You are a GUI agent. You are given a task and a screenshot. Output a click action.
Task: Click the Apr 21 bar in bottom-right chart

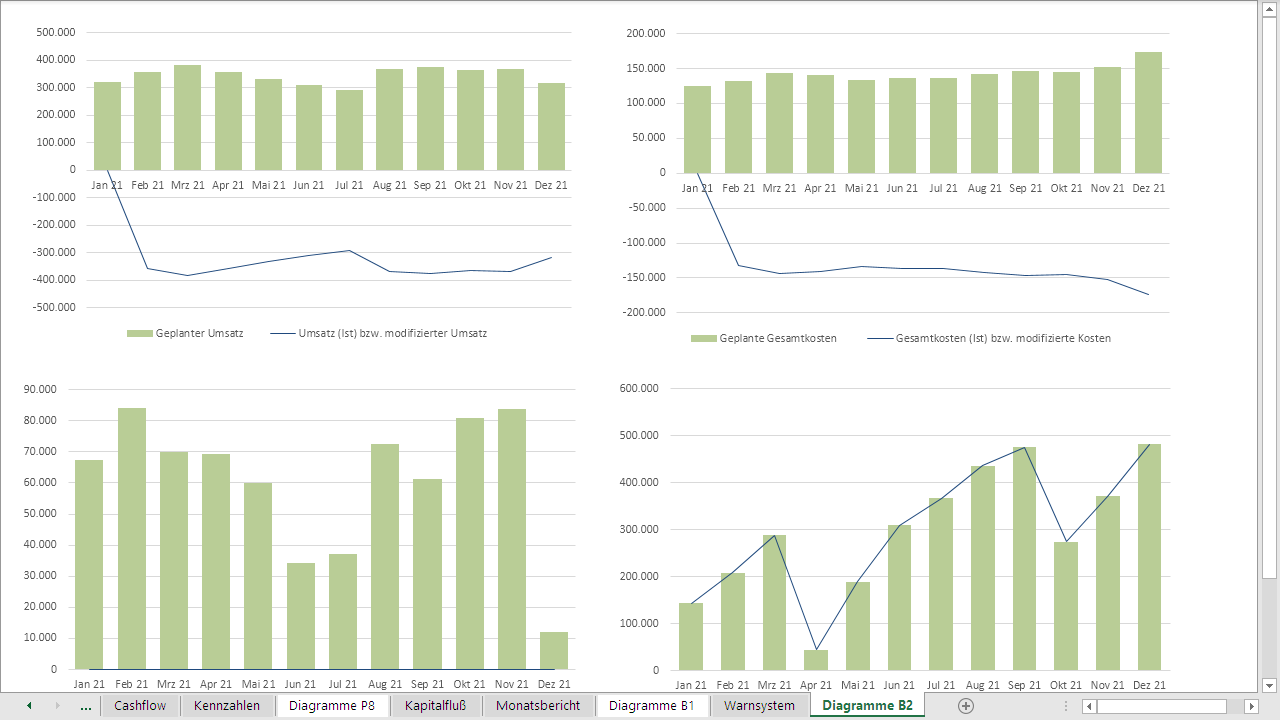click(x=816, y=660)
